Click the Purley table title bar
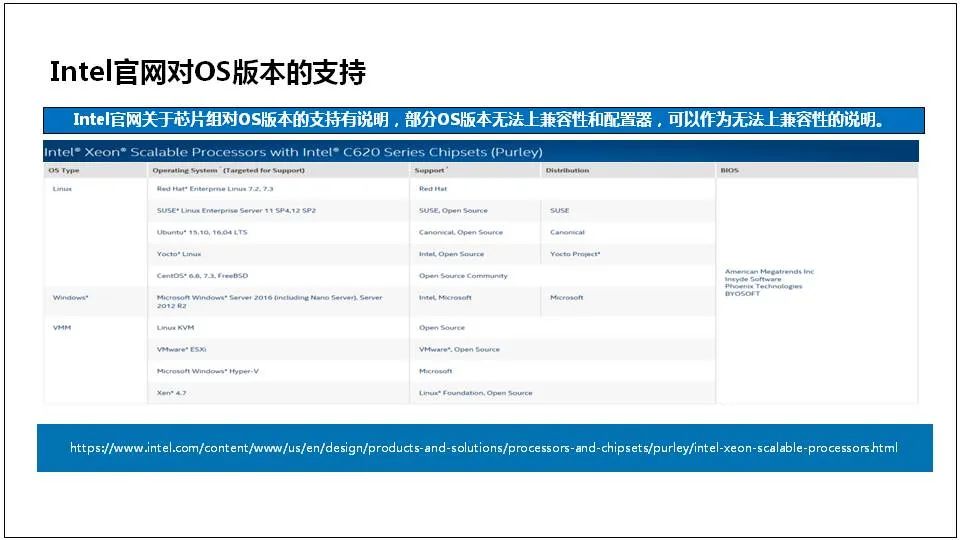 (x=481, y=151)
